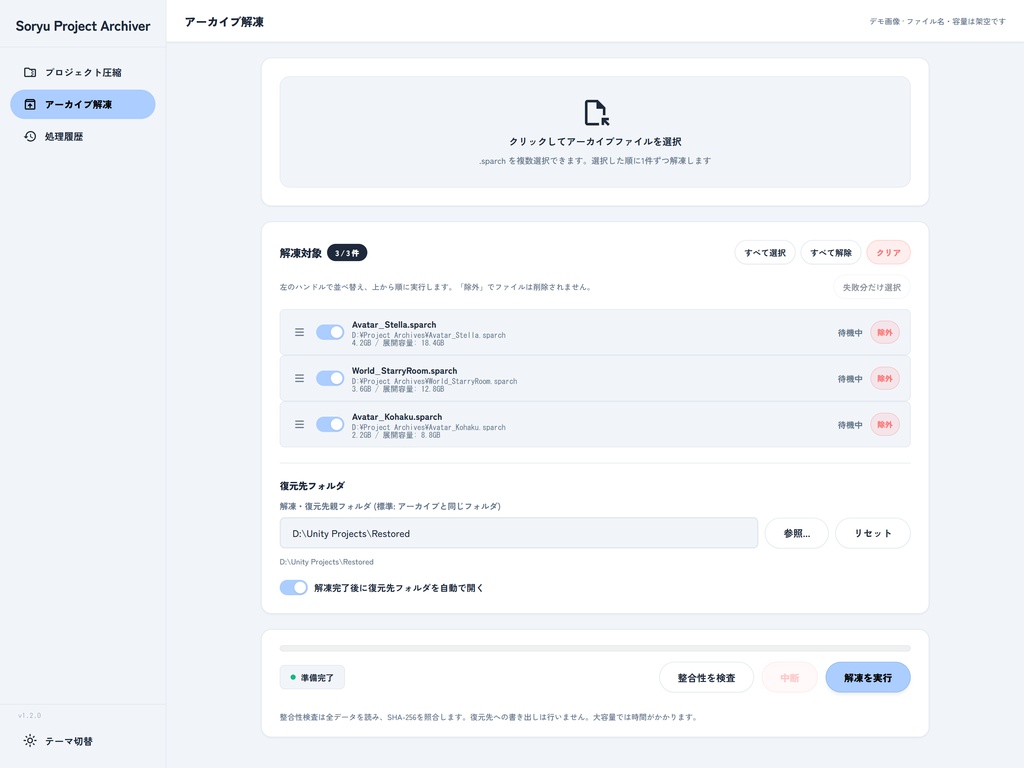Screen dimensions: 1024x768
Task: Grab the drag handle for Avatar_Kohaku.sparch
Action: point(299,424)
